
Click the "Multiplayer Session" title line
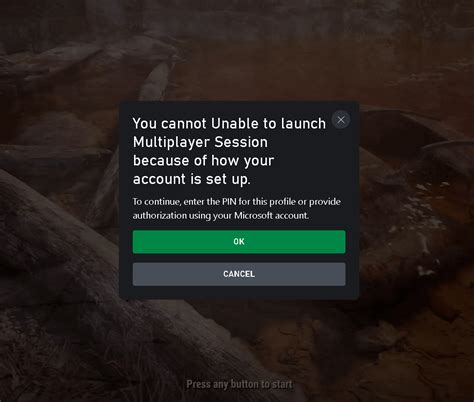(200, 142)
